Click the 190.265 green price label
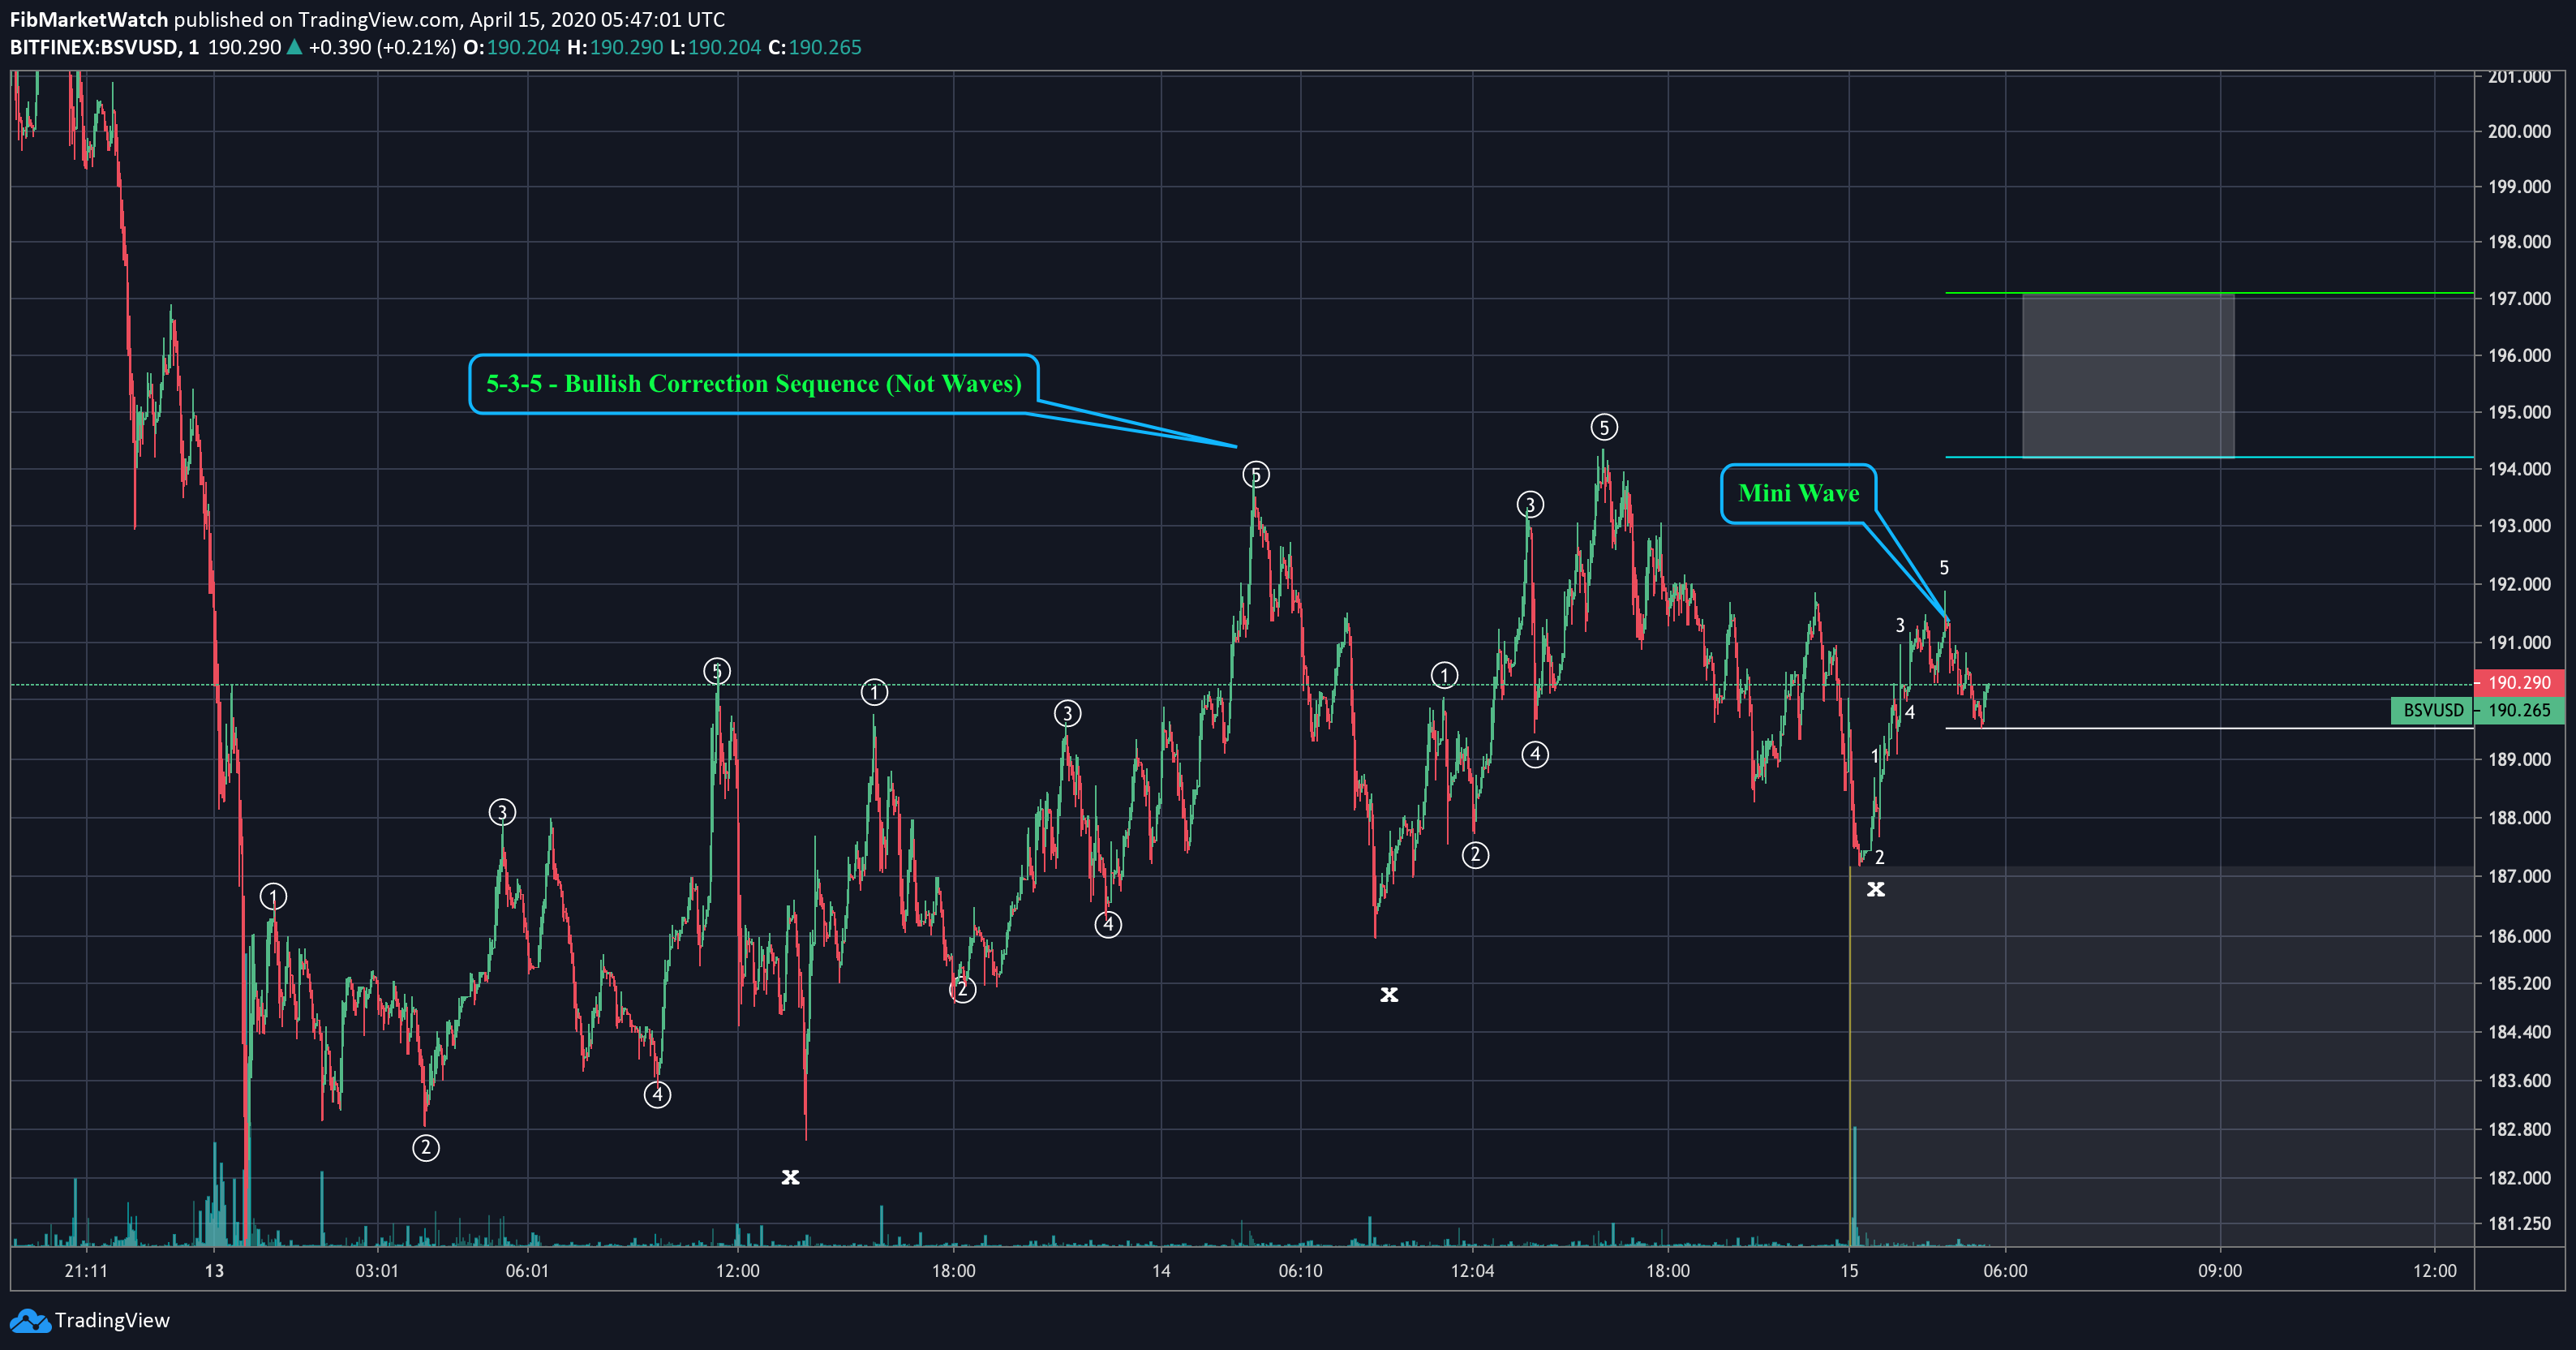The height and width of the screenshot is (1350, 2576). pyautogui.click(x=2518, y=711)
